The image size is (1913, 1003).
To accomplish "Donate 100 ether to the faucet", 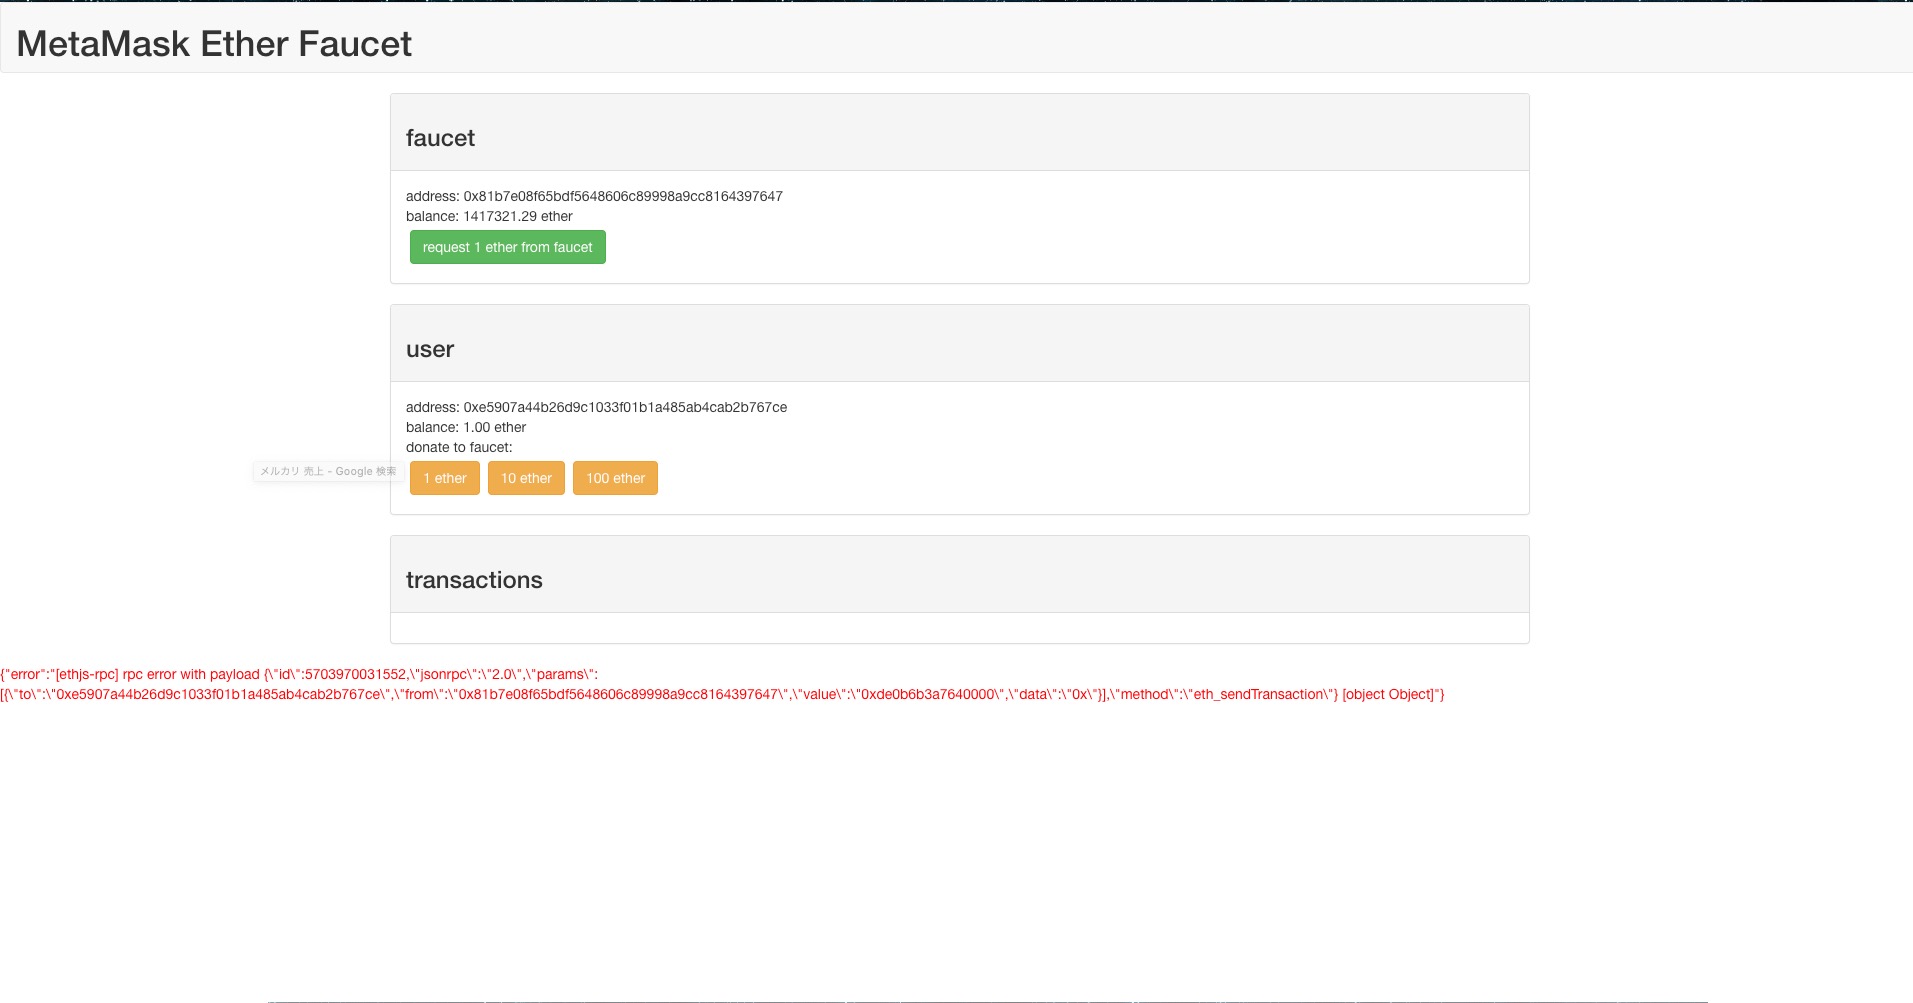I will click(x=615, y=478).
